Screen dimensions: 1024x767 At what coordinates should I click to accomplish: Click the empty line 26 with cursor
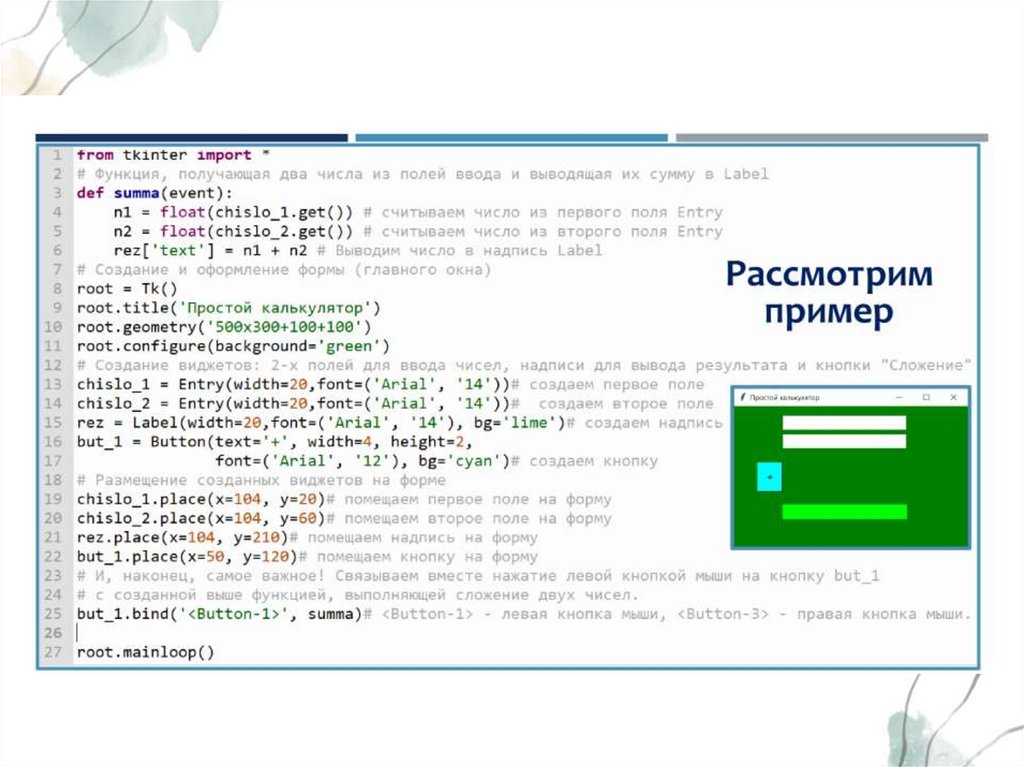522,633
